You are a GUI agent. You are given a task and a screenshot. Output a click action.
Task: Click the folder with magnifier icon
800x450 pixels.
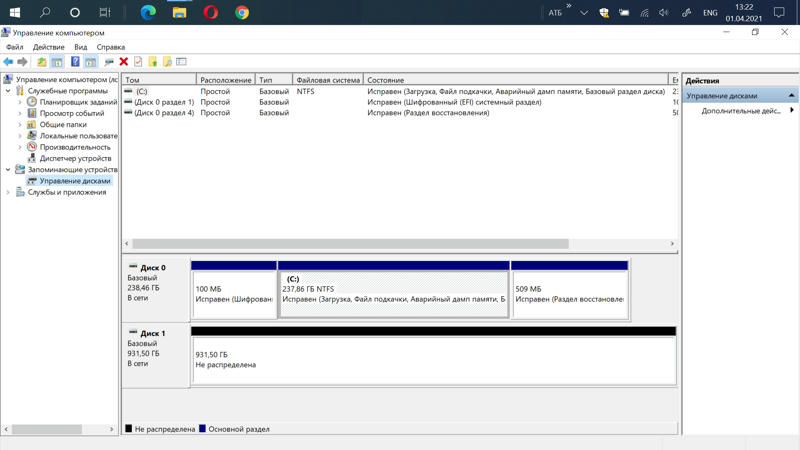point(167,62)
